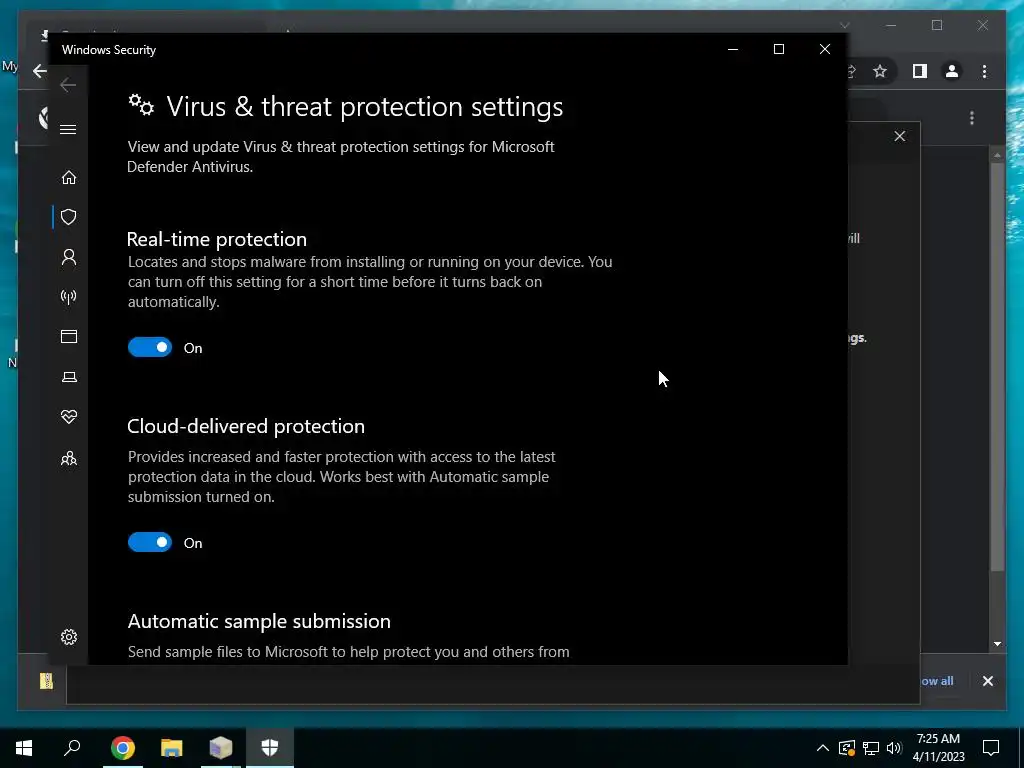Open Device performance & health heart icon

coord(69,417)
